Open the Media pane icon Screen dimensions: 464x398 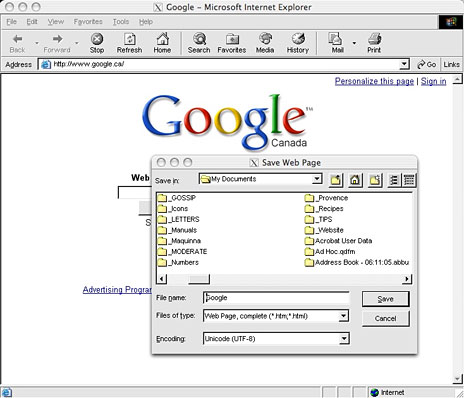point(265,43)
